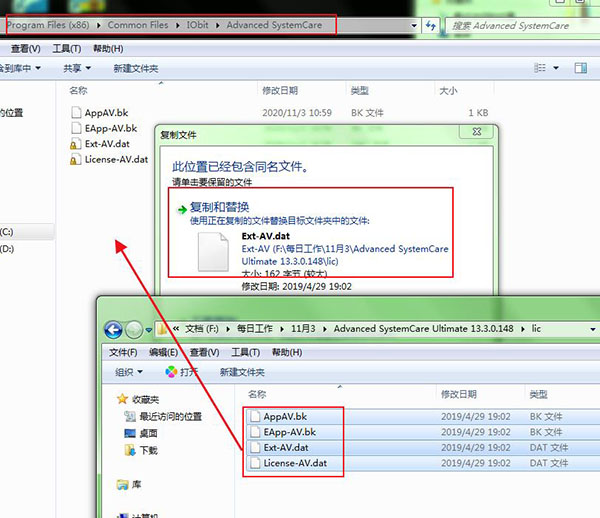Viewport: 600px width, 518px height.
Task: Click 打开 button with colorful icon
Action: (182, 372)
